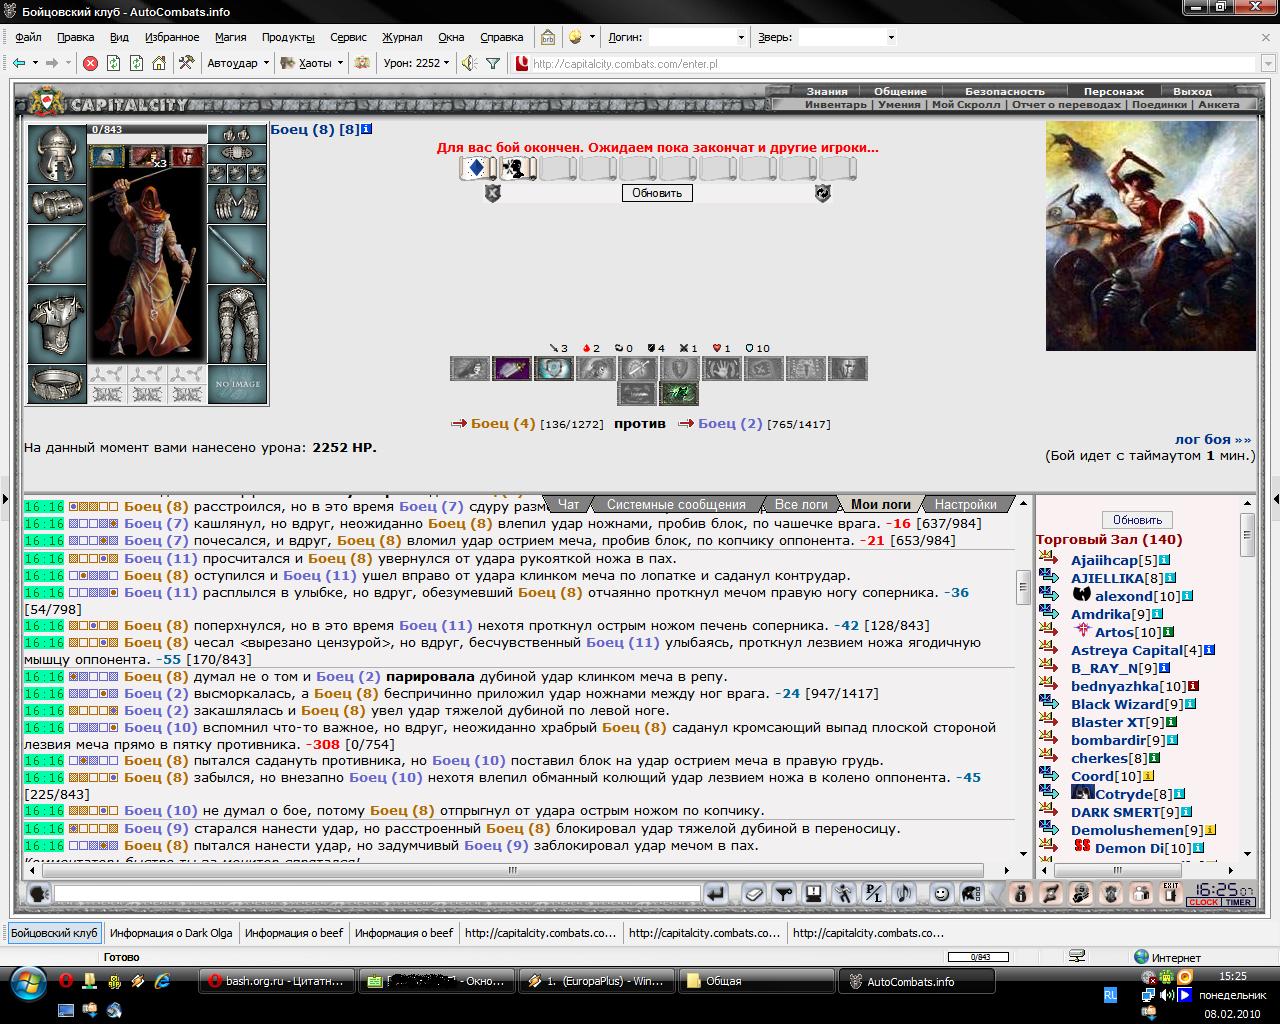The width and height of the screenshot is (1280, 1024).
Task: Activate the green lightning skill icon
Action: coord(679,393)
